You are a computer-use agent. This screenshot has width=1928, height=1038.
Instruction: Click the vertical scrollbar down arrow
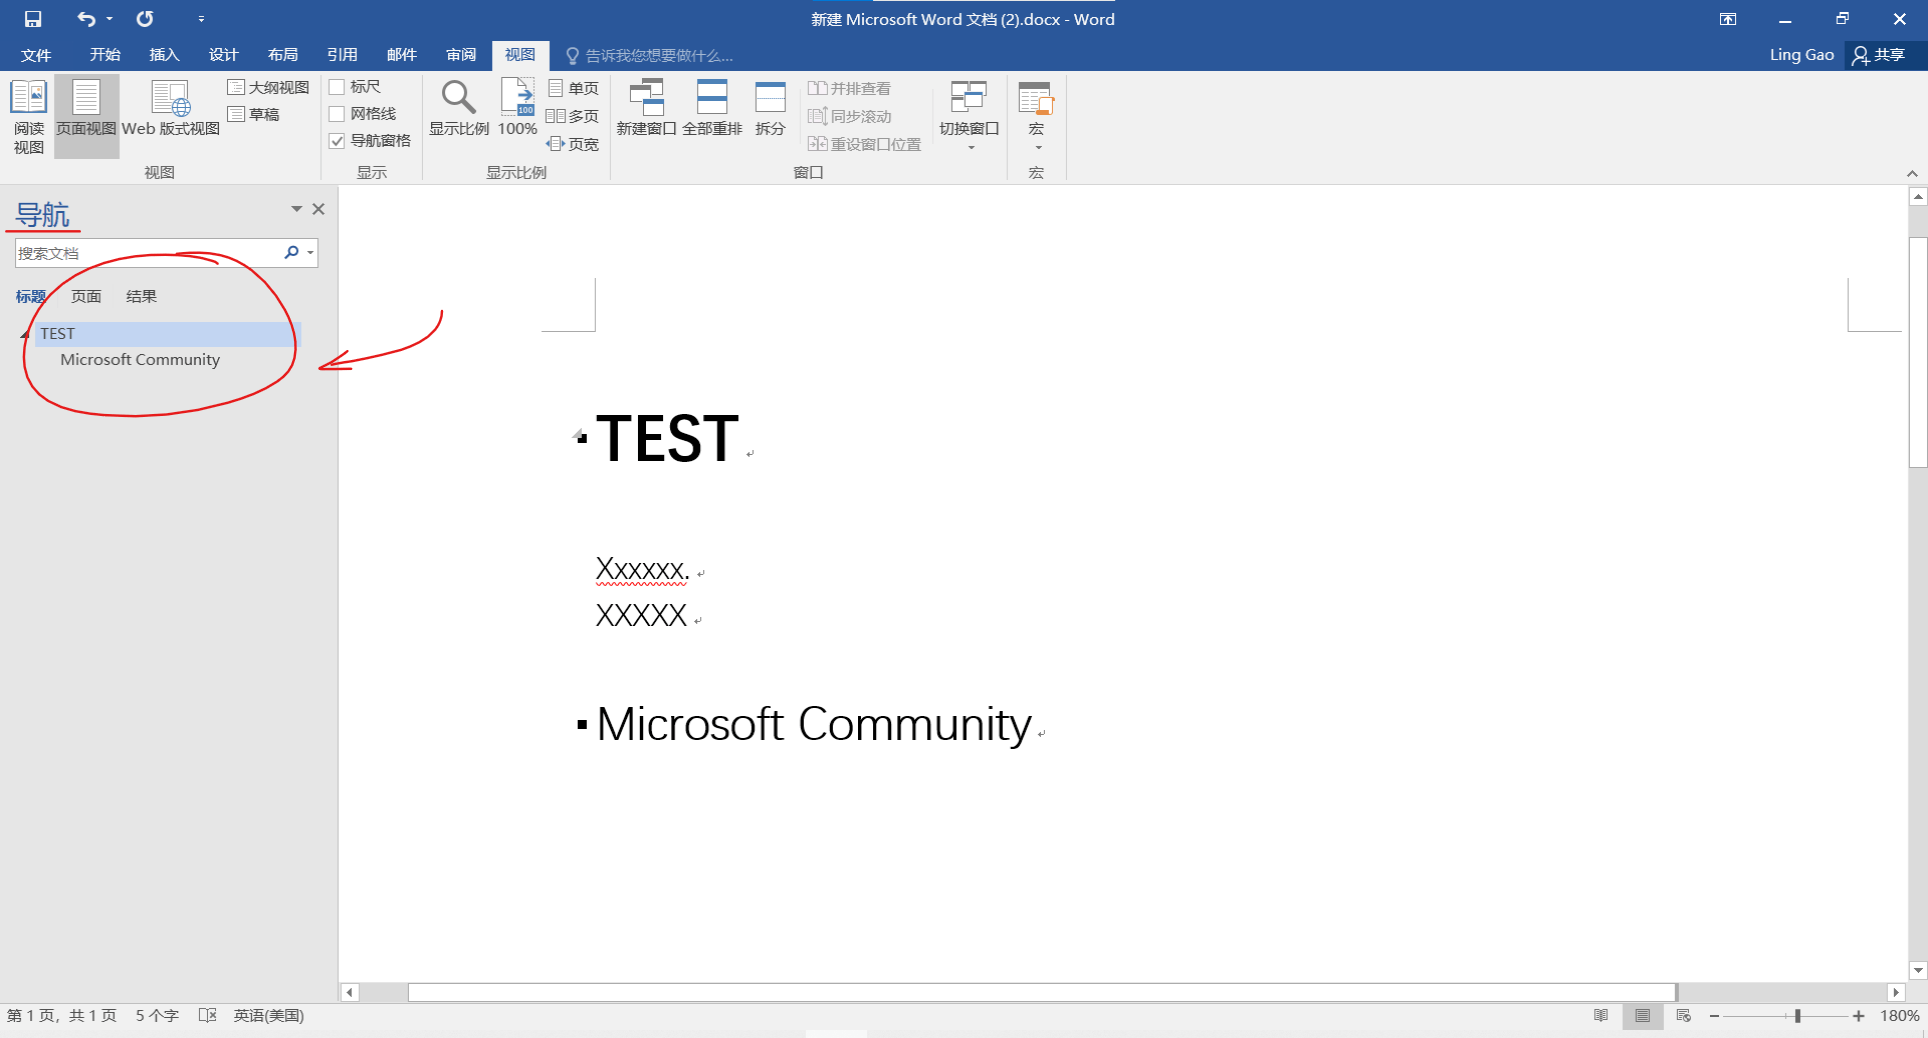[1918, 970]
